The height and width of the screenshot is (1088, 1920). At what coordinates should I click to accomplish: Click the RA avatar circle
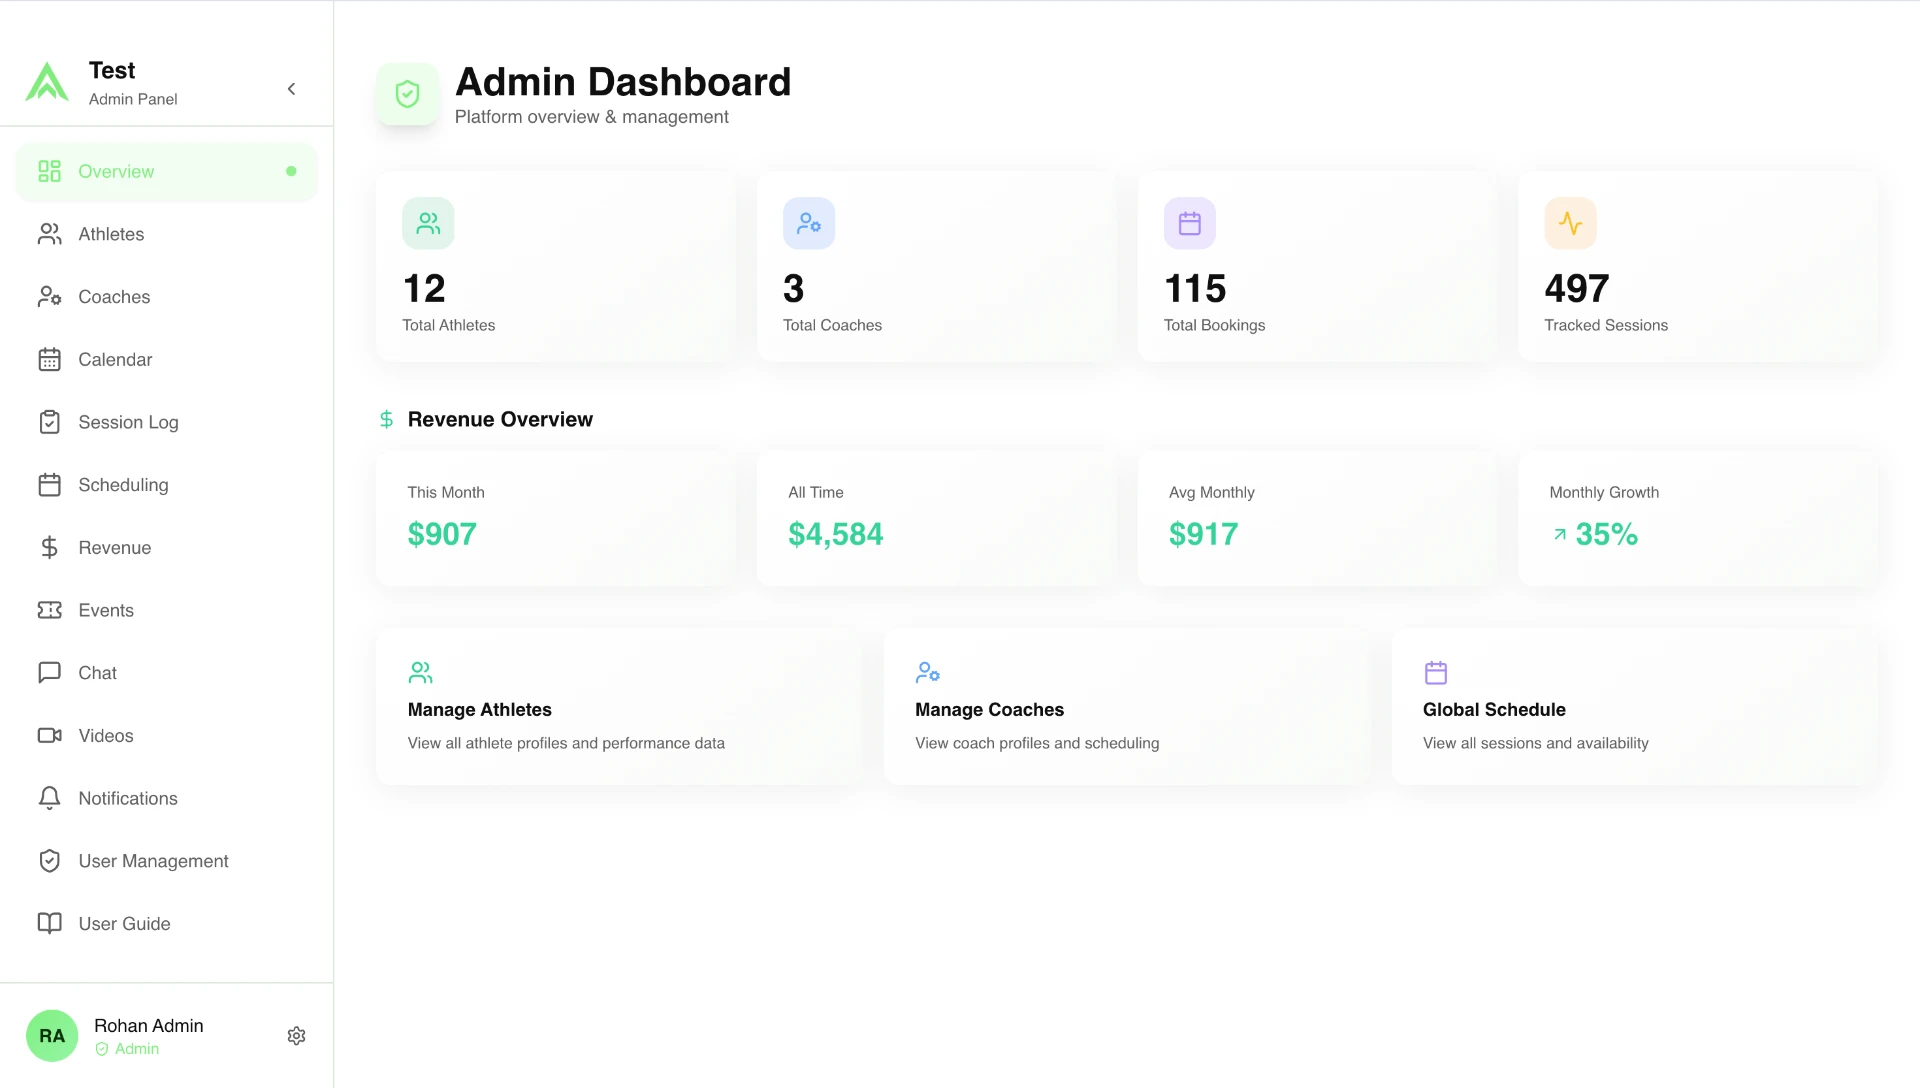(x=52, y=1036)
